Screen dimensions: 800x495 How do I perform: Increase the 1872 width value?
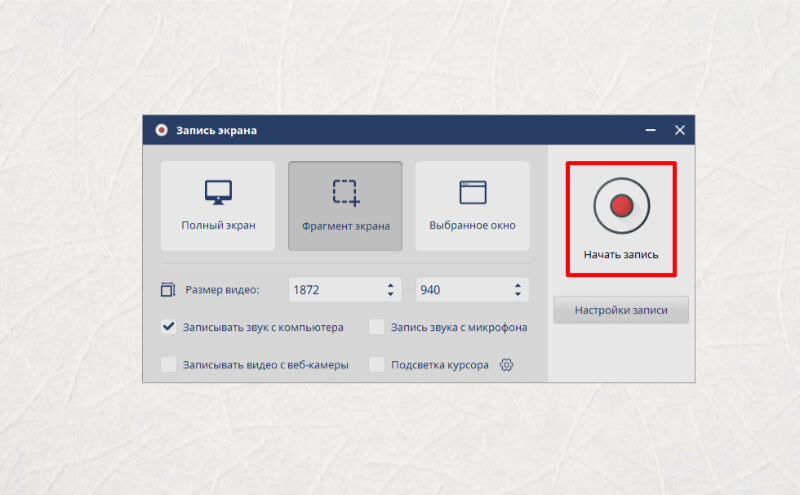[390, 285]
